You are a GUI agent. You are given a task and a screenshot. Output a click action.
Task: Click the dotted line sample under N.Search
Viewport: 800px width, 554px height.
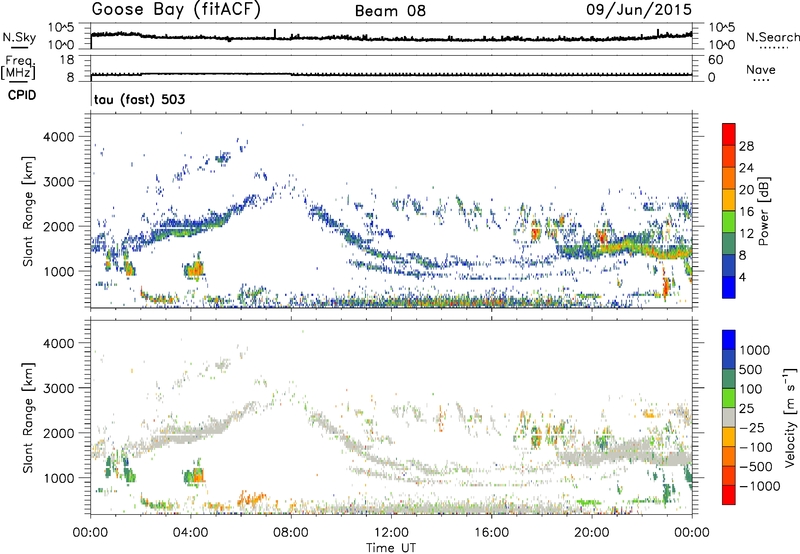coord(774,48)
